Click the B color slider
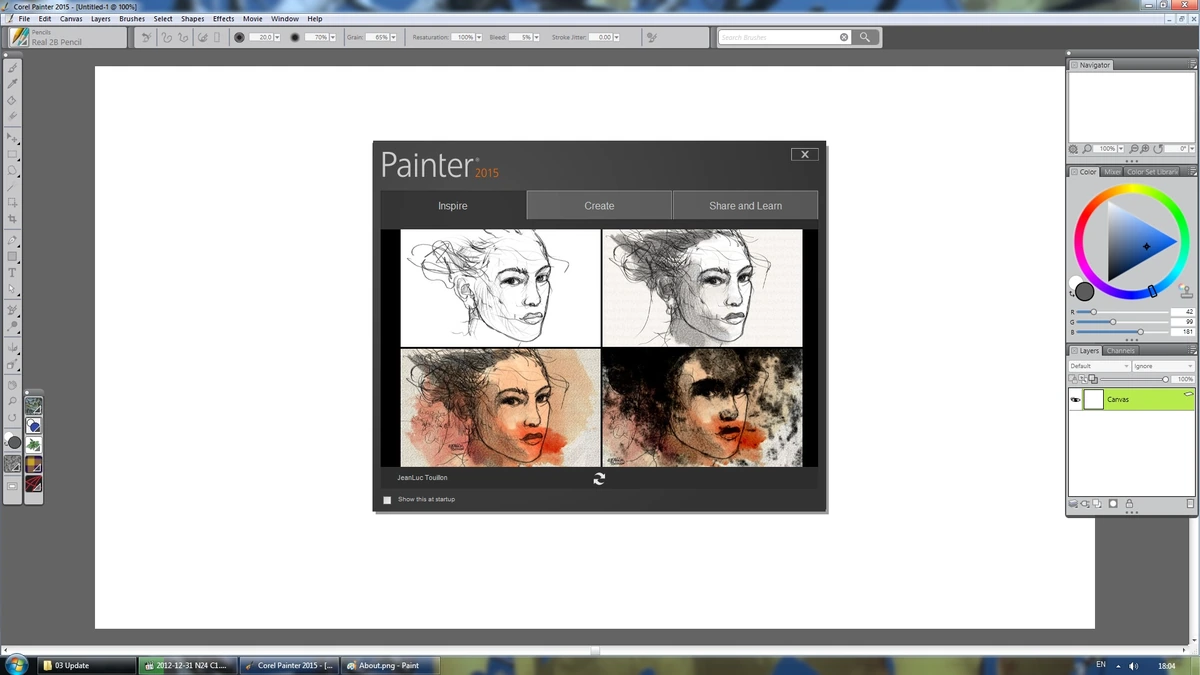Screen dimensions: 1200x675 coord(1123,331)
